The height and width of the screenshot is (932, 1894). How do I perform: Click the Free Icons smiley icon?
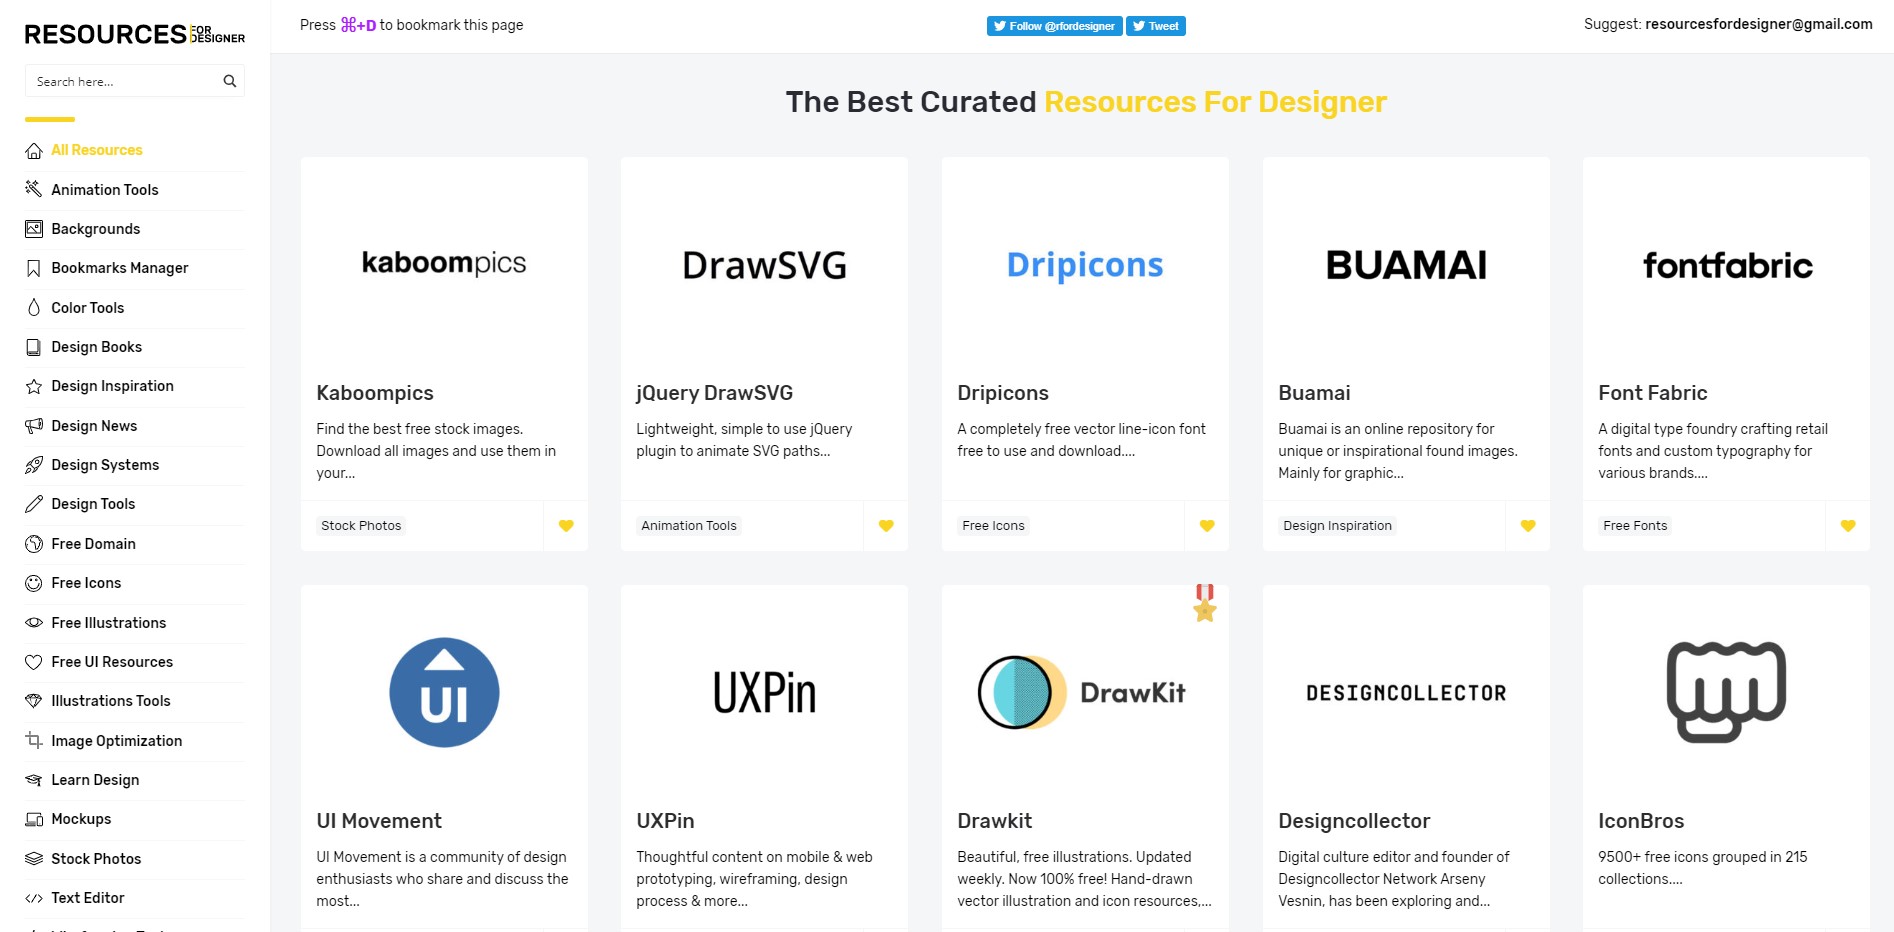pyautogui.click(x=34, y=583)
